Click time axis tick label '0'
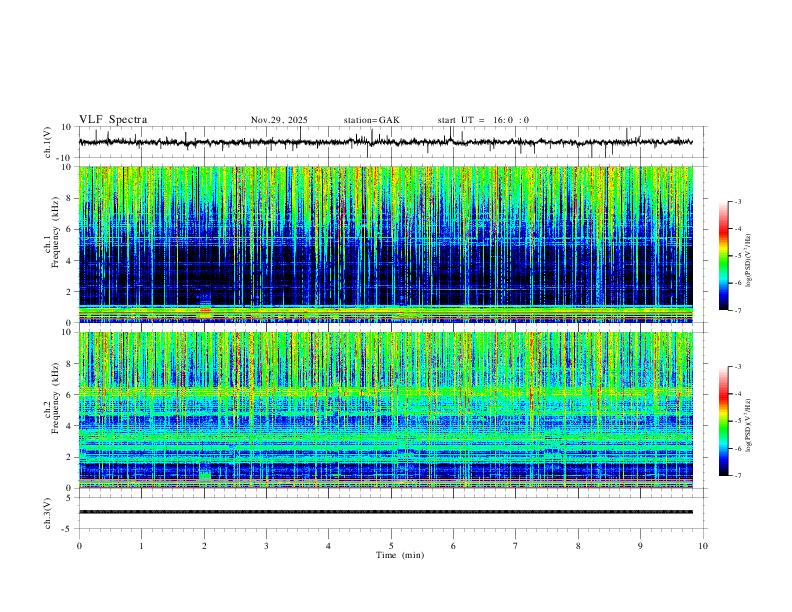This screenshot has width=792, height=612. [79, 546]
